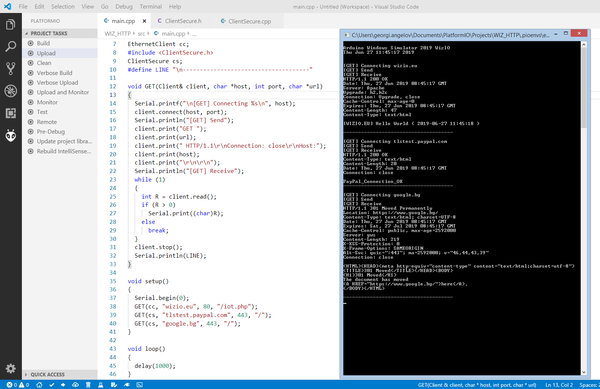Viewport: 600px width, 389px height.
Task: Click GET function signature in status bar
Action: click(x=477, y=385)
